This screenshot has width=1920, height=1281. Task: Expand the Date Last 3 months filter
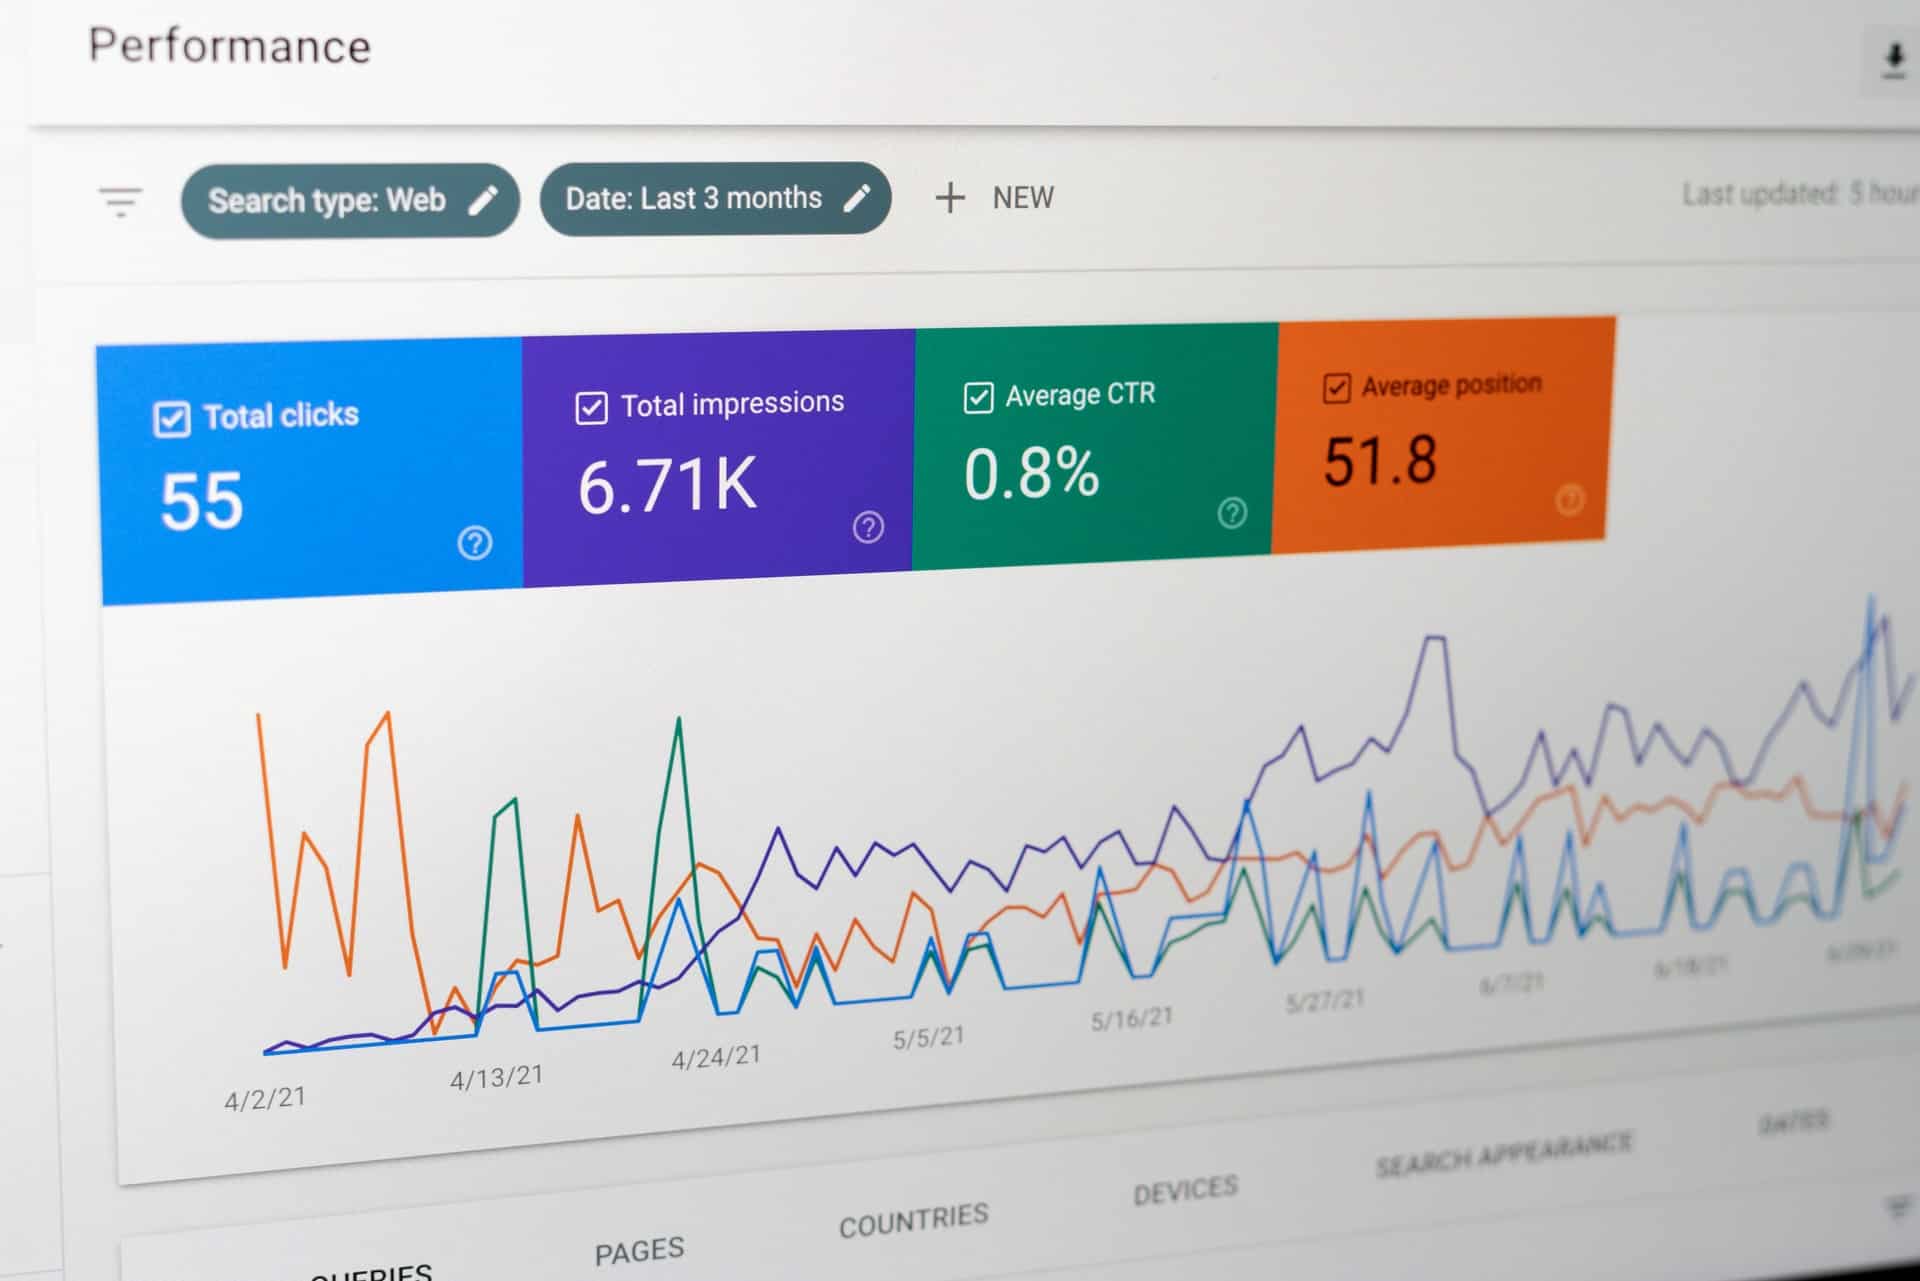pyautogui.click(x=711, y=197)
